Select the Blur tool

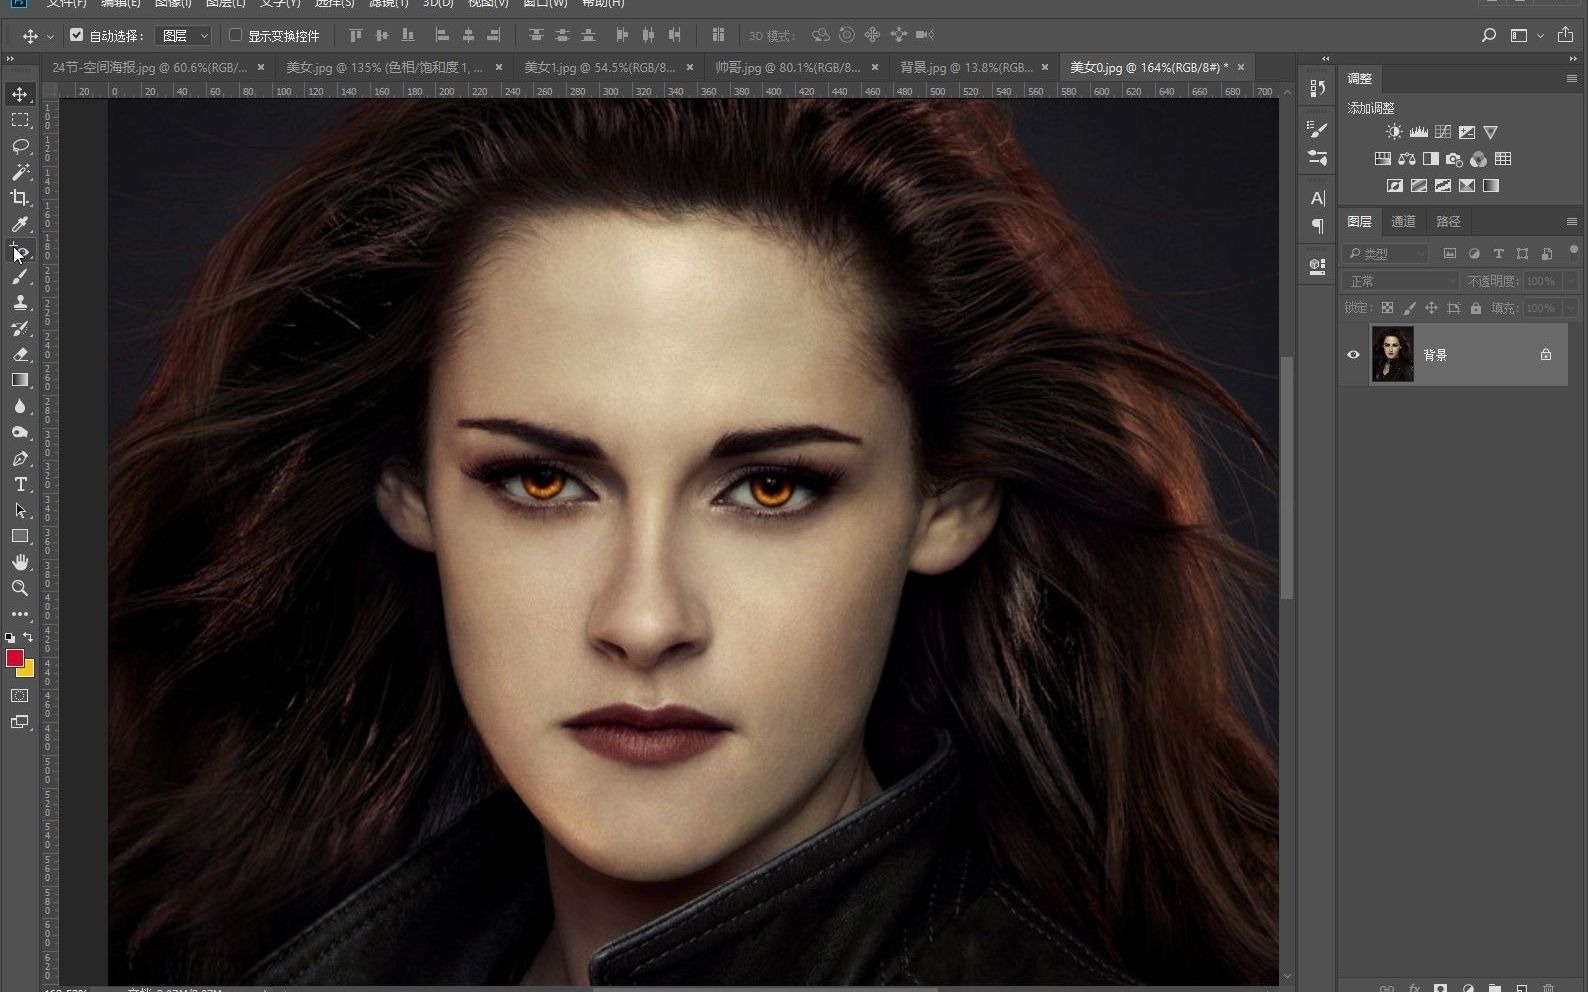(20, 406)
